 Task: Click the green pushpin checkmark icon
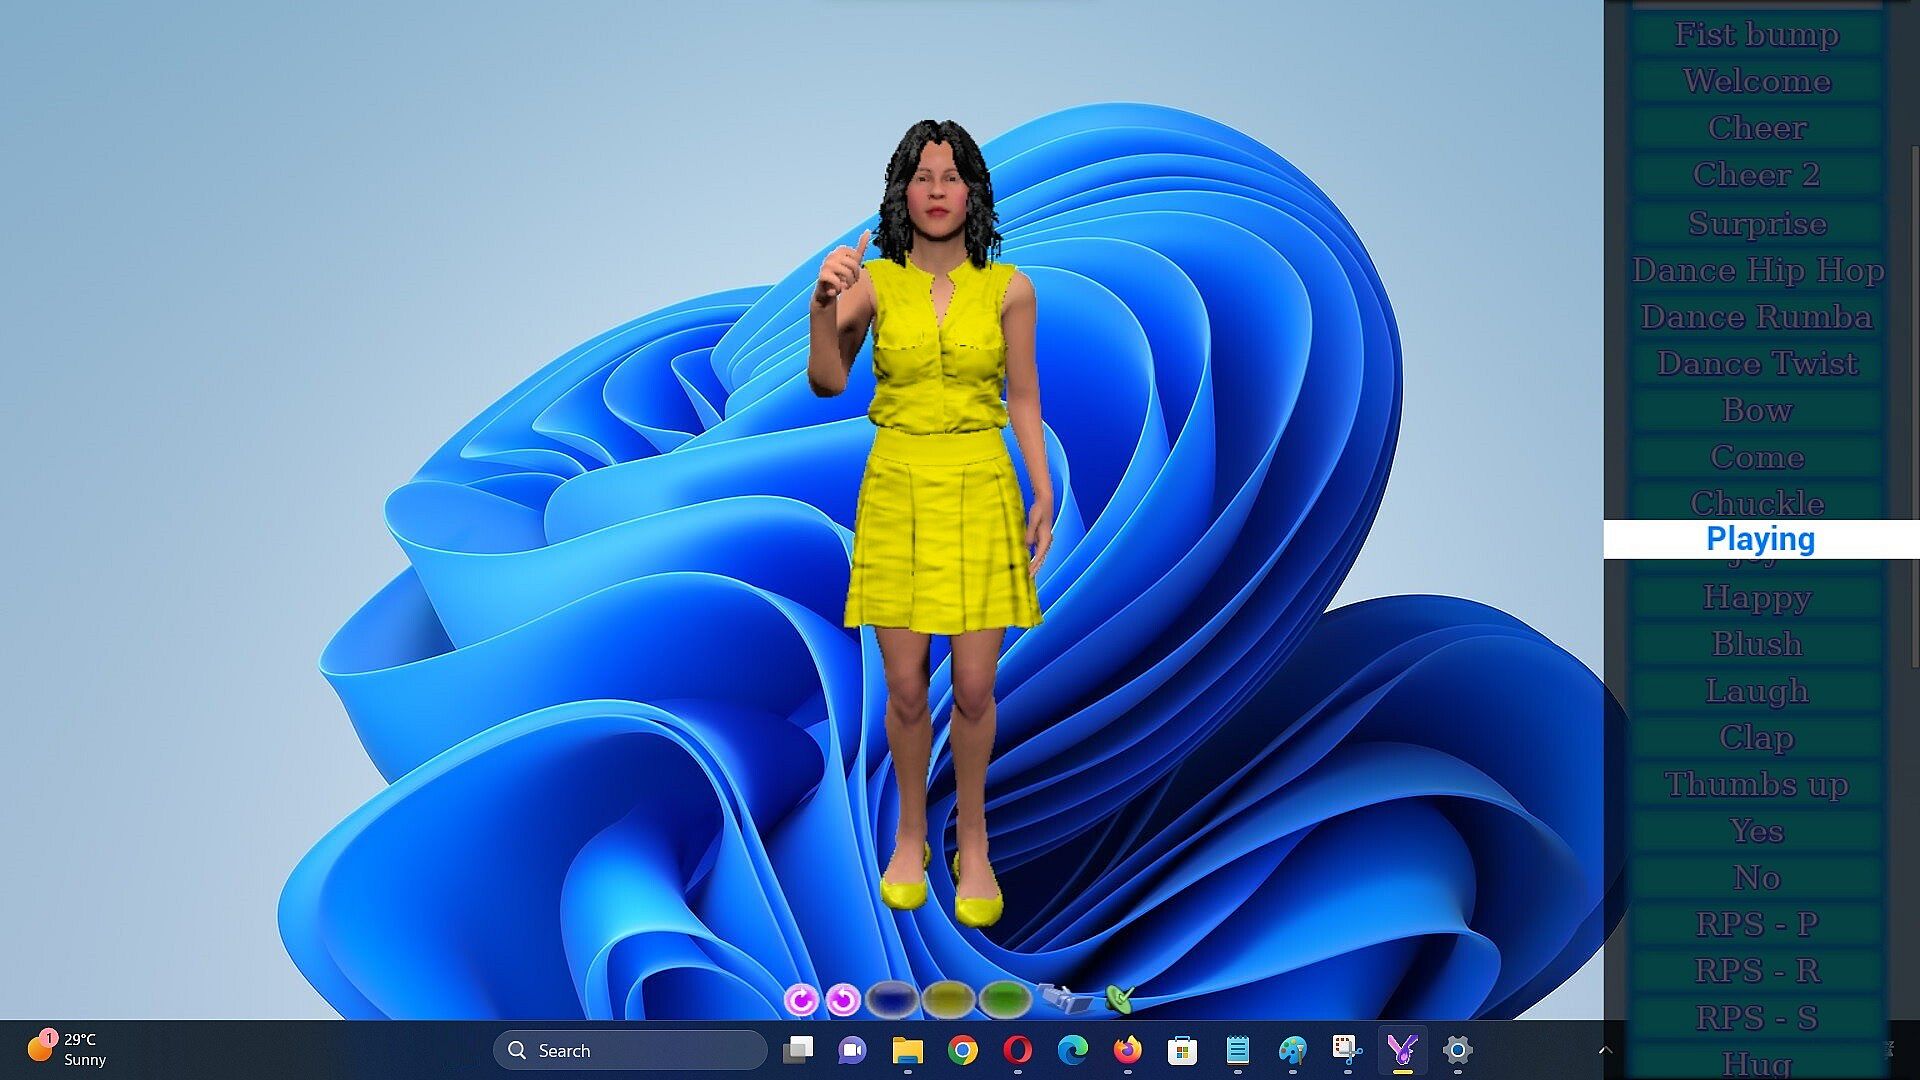click(x=1120, y=997)
